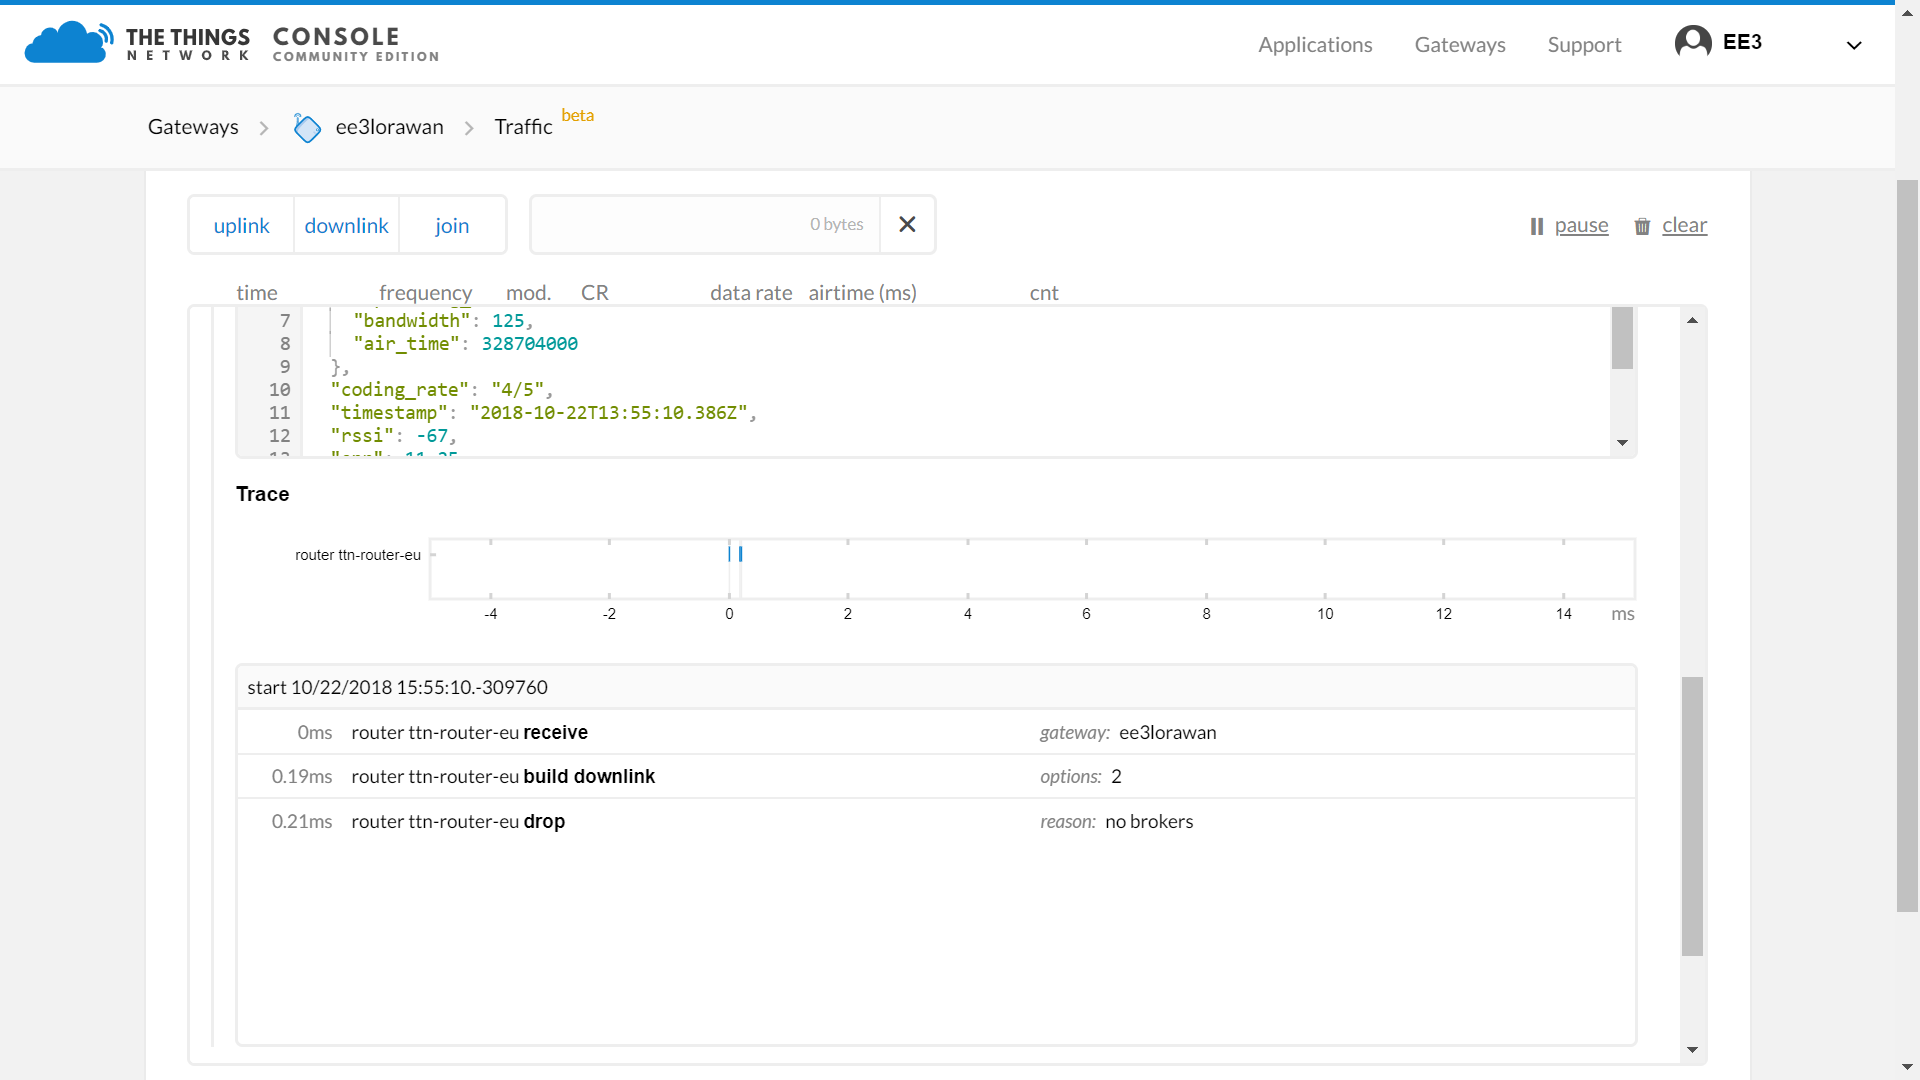Click the payload filter input field
The width and height of the screenshot is (1920, 1080).
[x=700, y=225]
